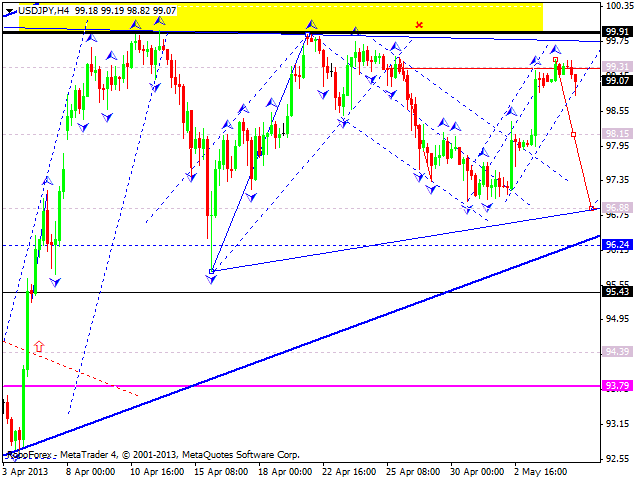The image size is (640, 480).
Task: Select the blue fractal arrow at the 15 Apr low
Action: (x=211, y=279)
